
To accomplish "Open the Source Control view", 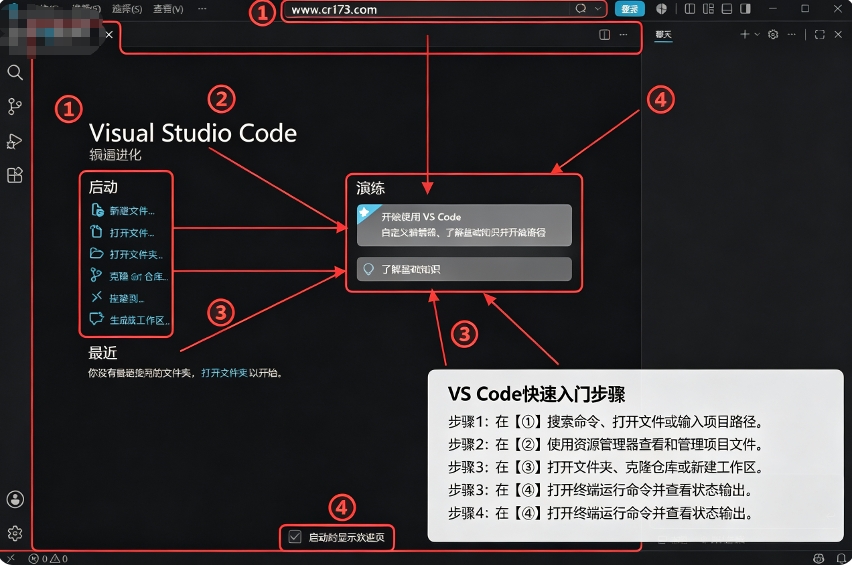I will [15, 106].
